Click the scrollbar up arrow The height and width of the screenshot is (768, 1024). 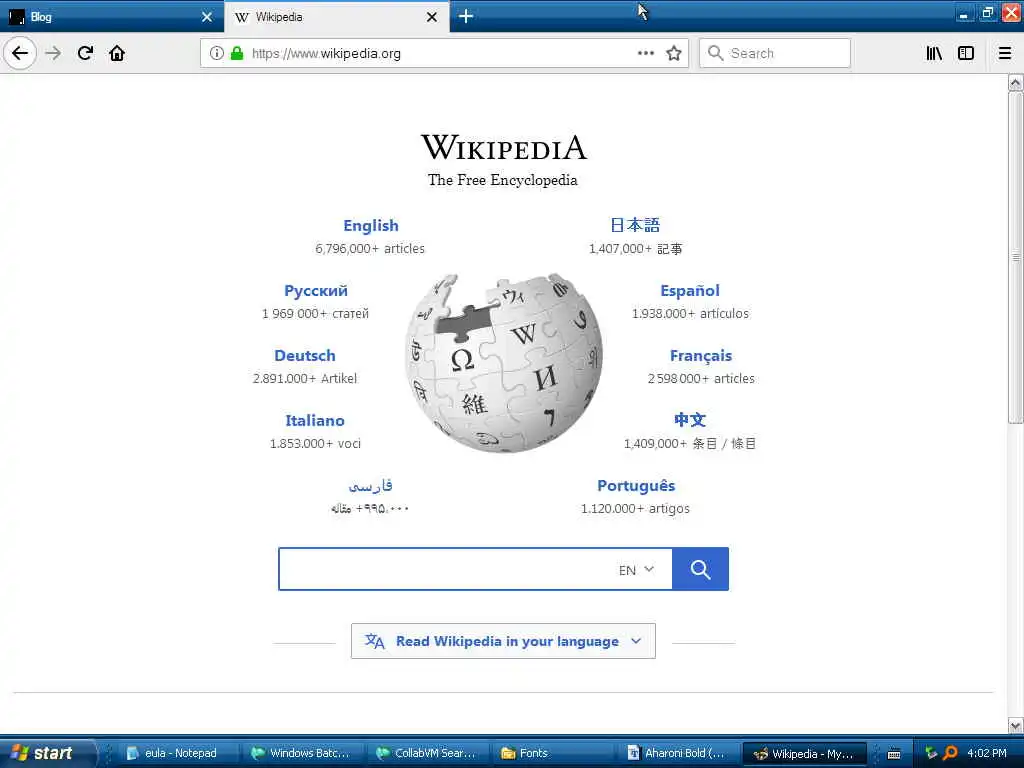pyautogui.click(x=1016, y=82)
